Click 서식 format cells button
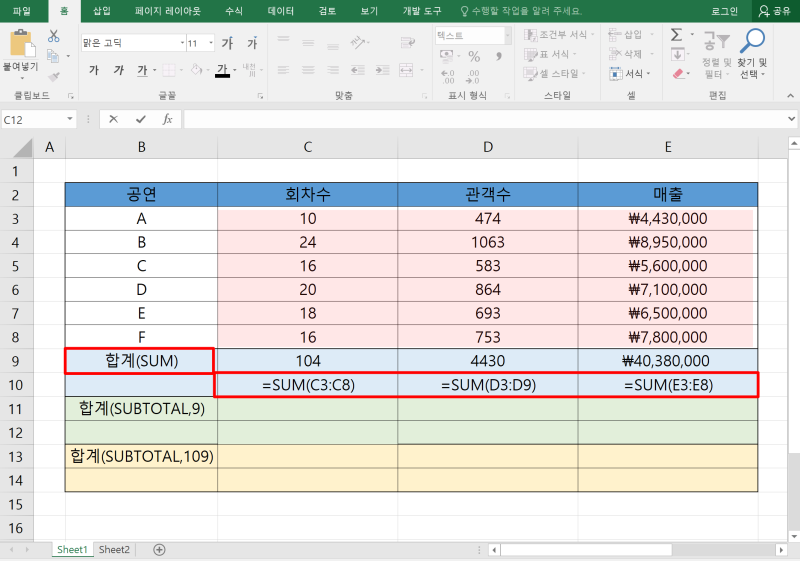The image size is (800, 561). 630,74
